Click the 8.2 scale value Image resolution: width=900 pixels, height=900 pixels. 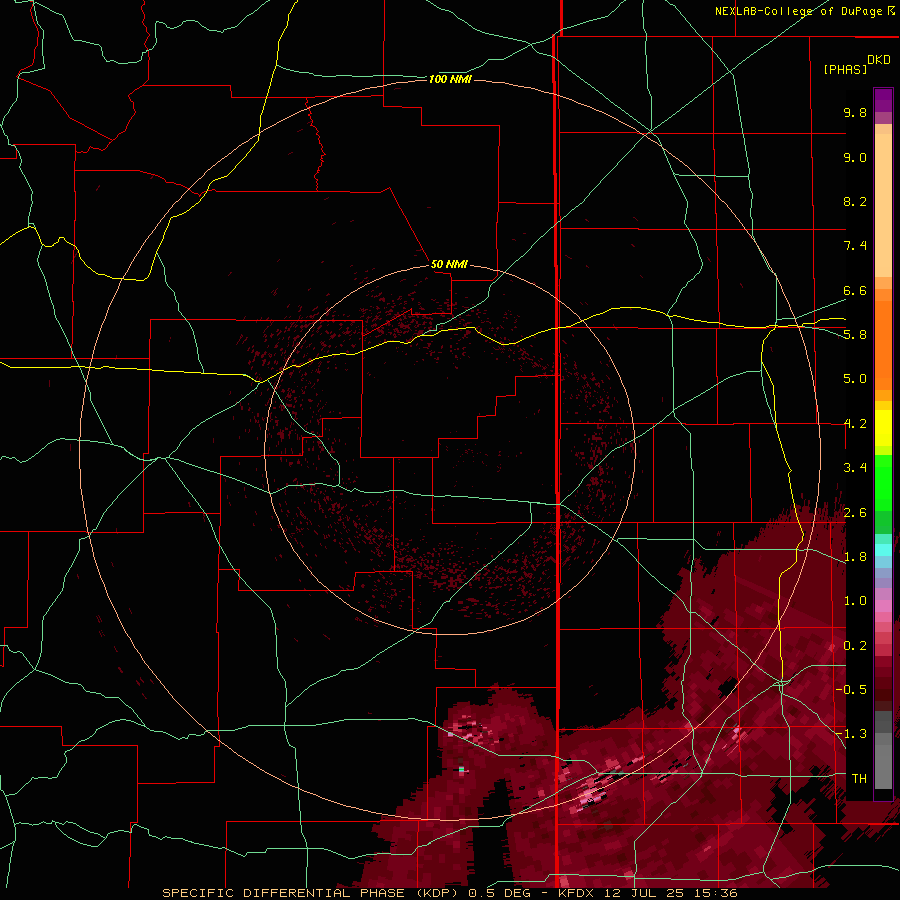(855, 201)
